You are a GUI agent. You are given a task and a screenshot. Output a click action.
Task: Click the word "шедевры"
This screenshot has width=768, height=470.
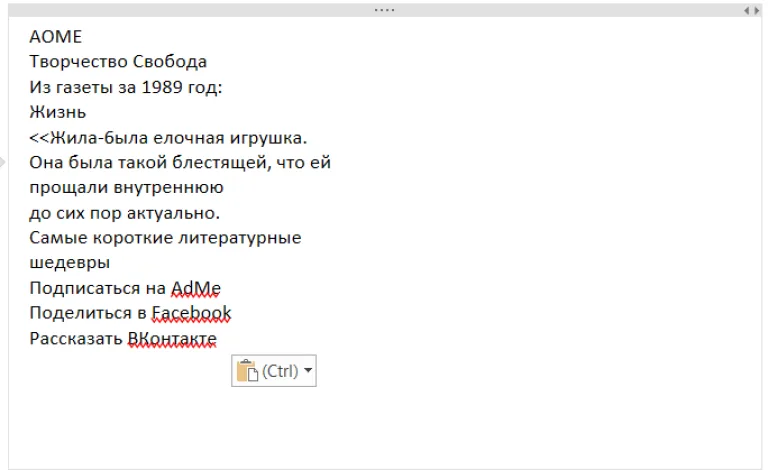pos(70,263)
